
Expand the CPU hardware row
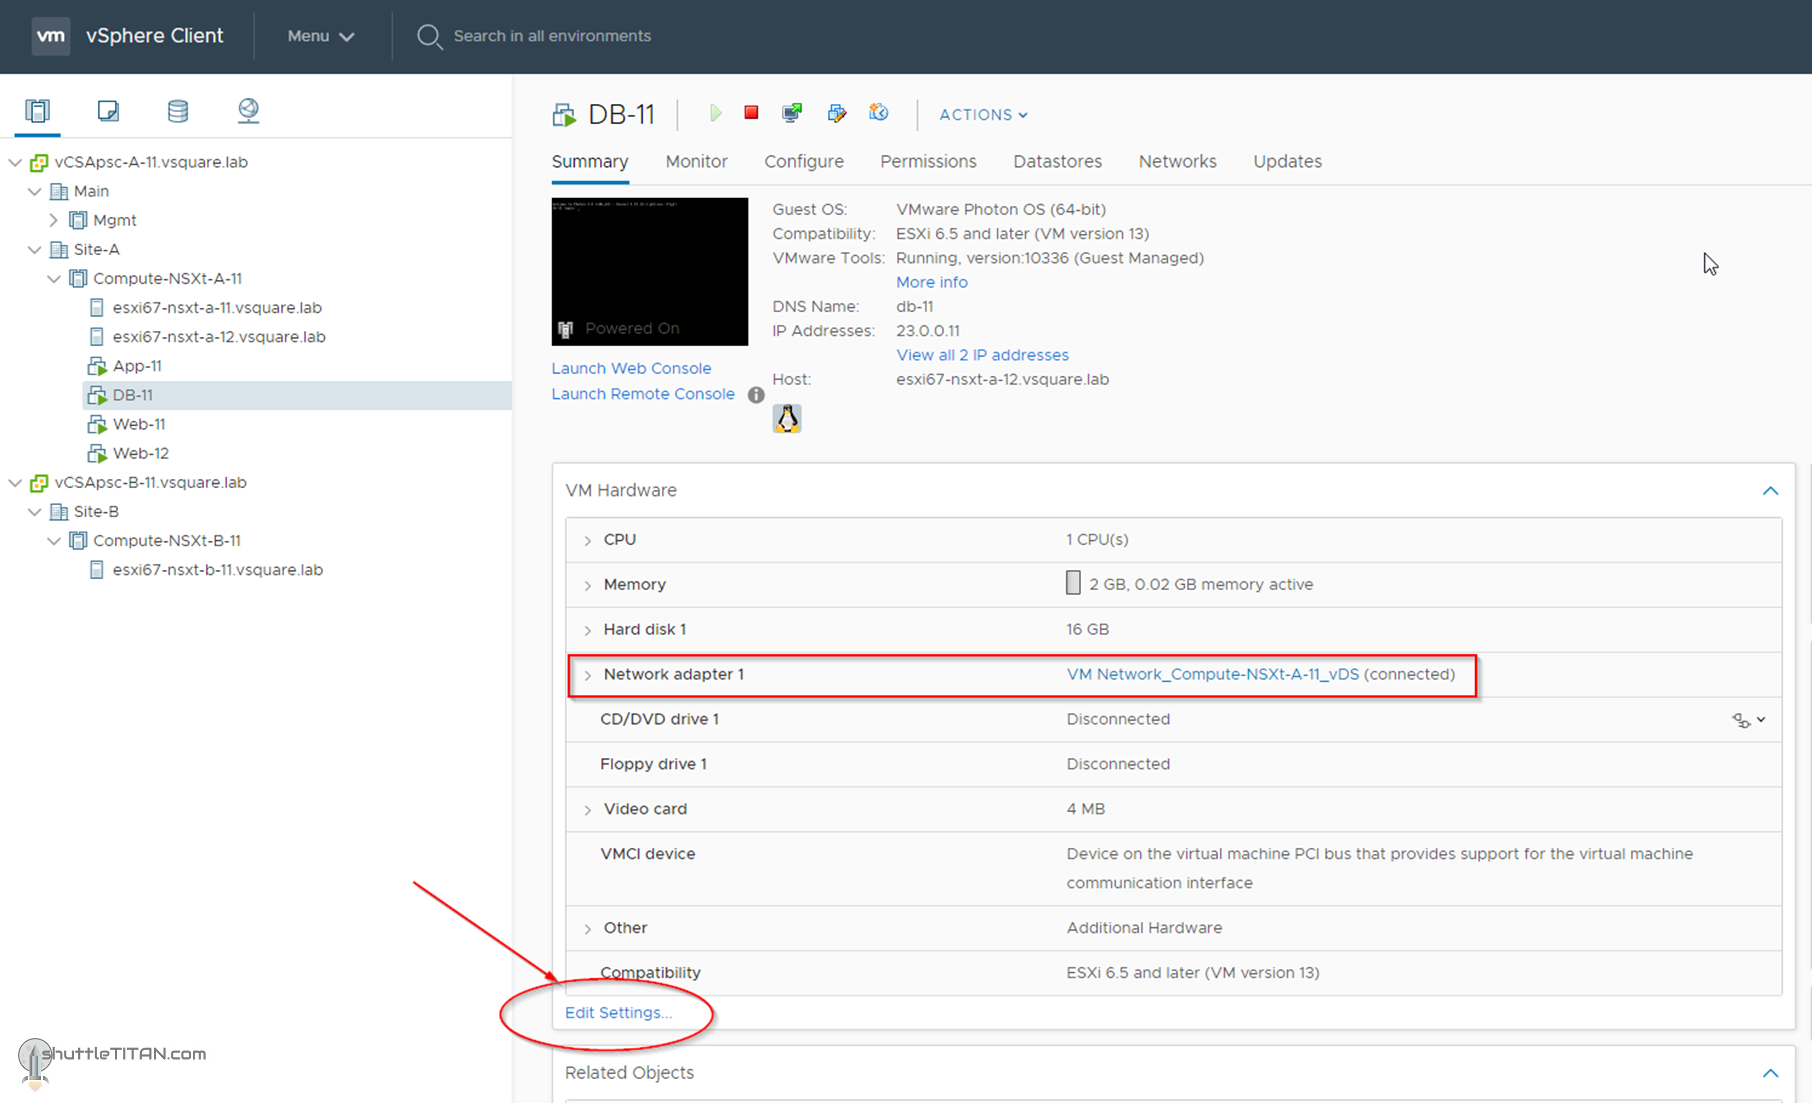click(x=588, y=540)
